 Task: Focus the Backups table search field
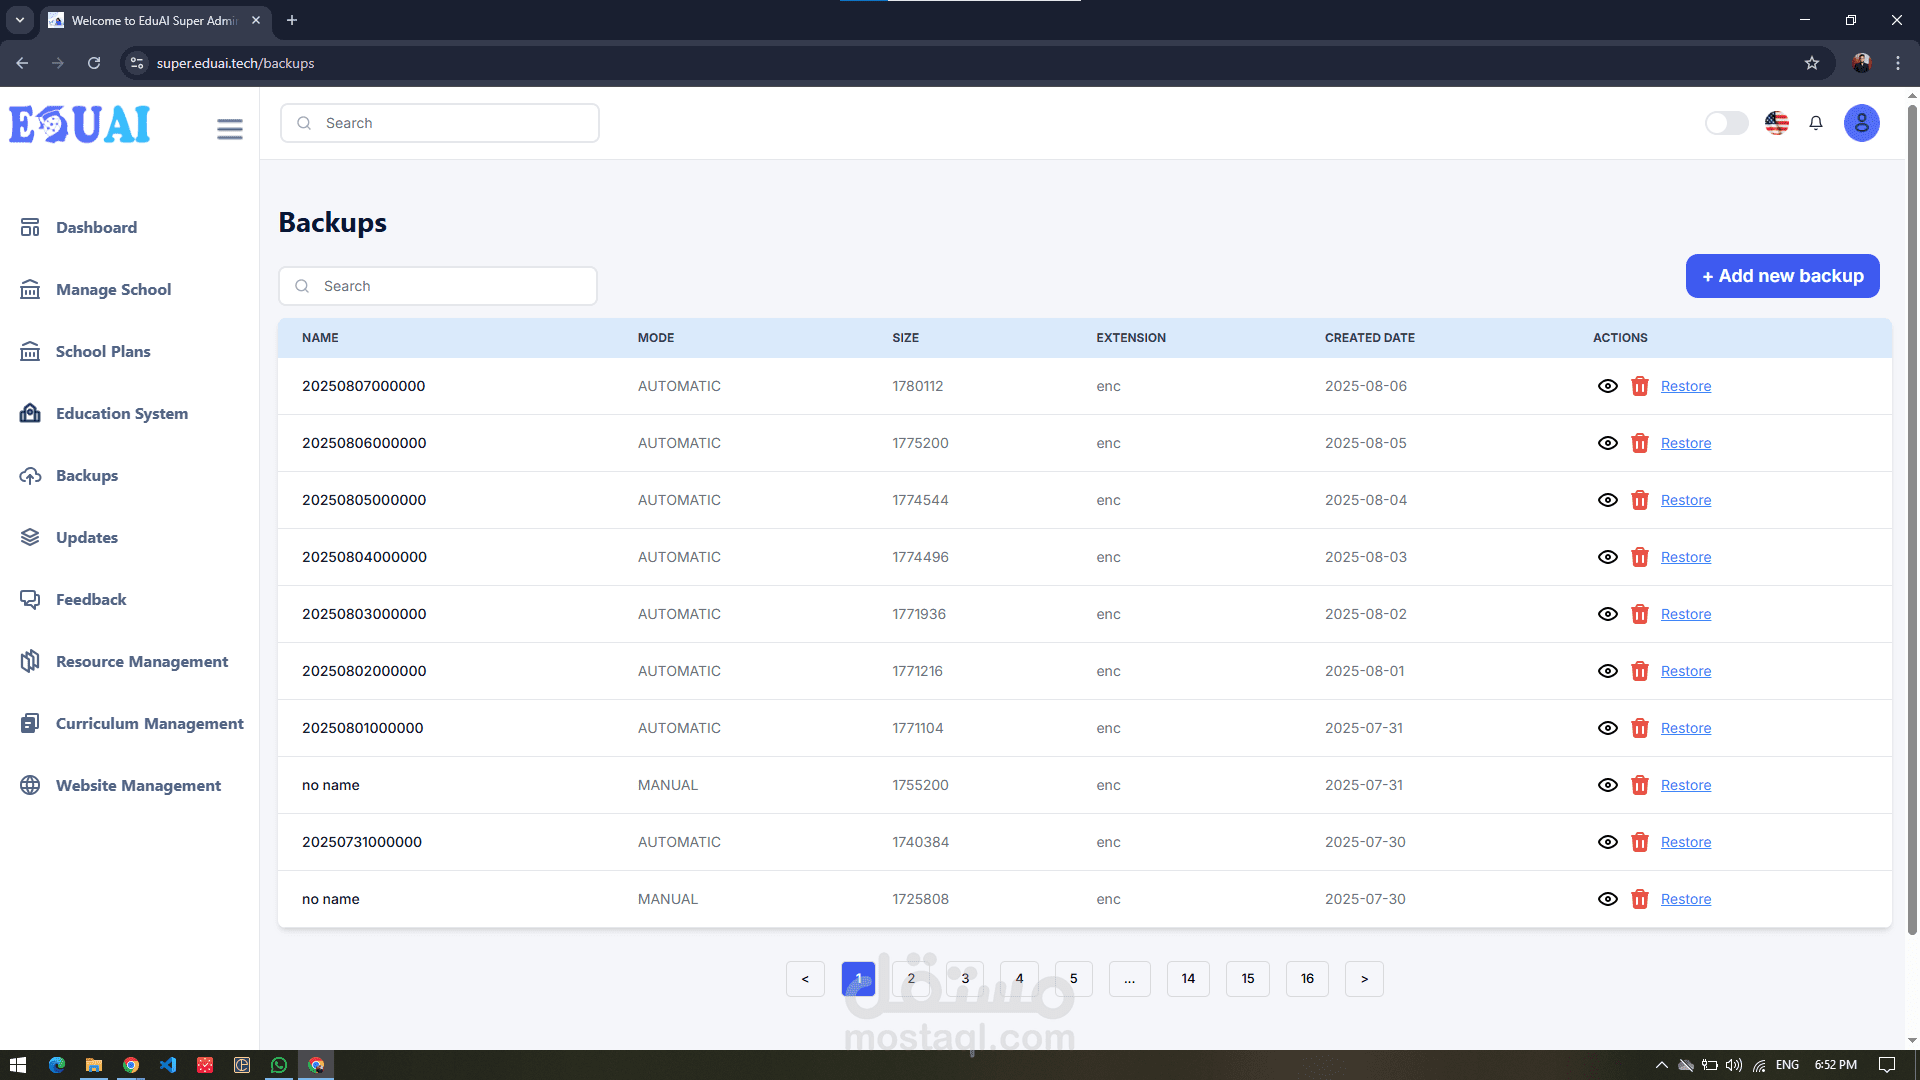pyautogui.click(x=438, y=286)
